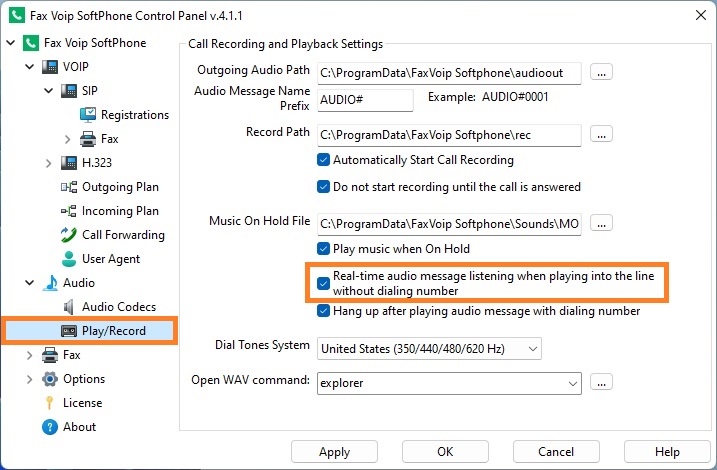
Task: Uncheck Automatically Start Call Recording
Action: (x=323, y=160)
